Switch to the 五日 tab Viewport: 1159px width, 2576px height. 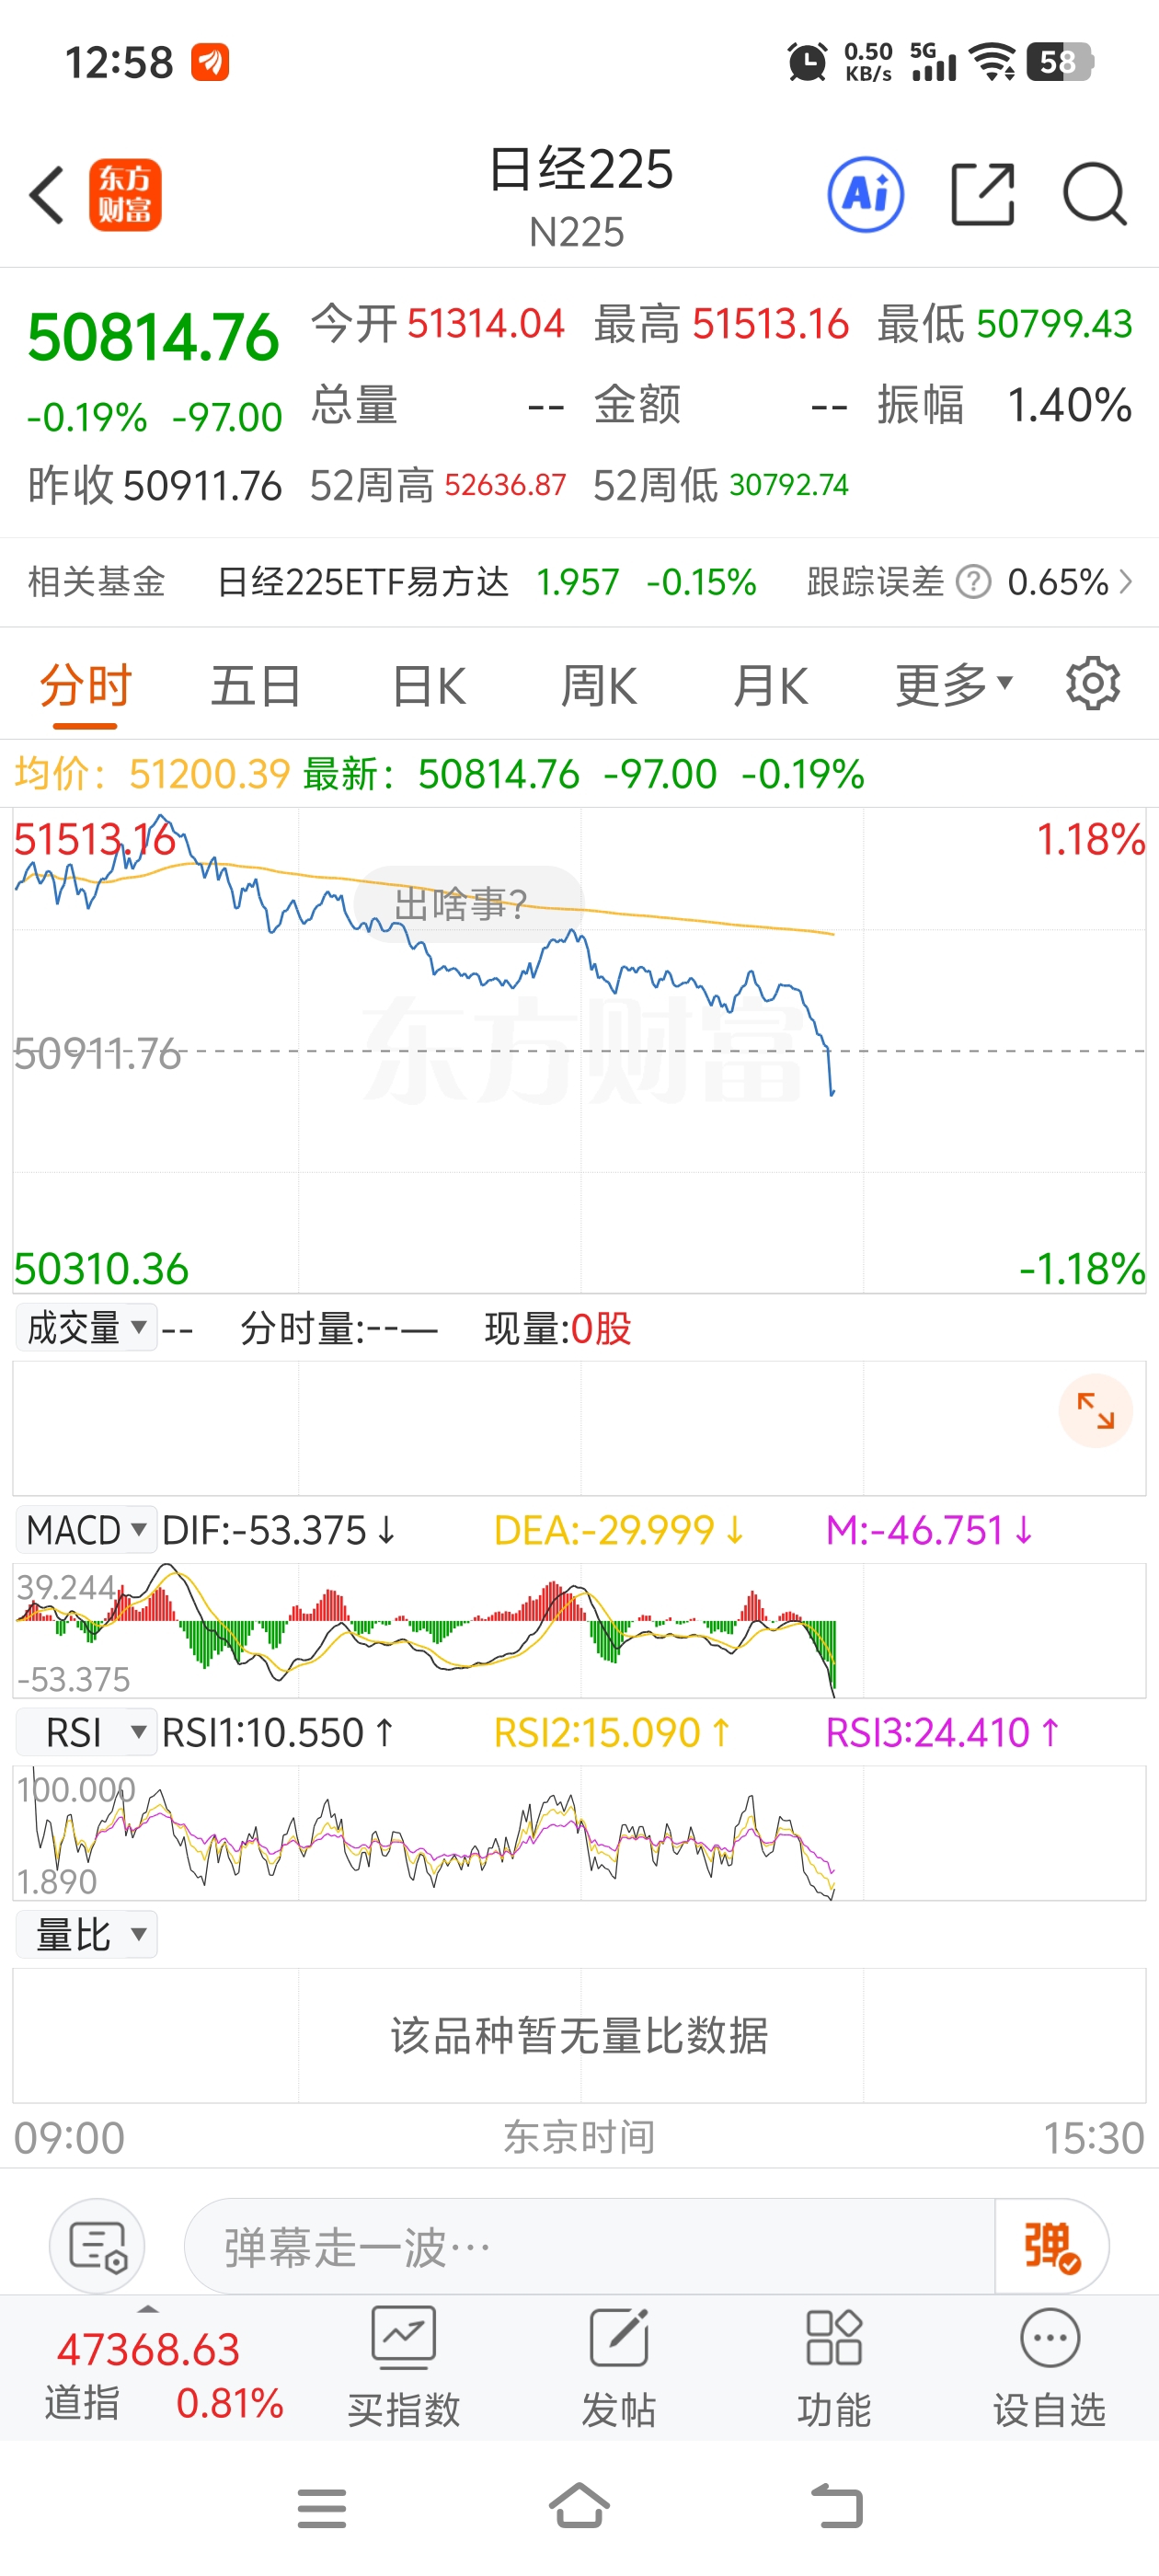click(255, 686)
